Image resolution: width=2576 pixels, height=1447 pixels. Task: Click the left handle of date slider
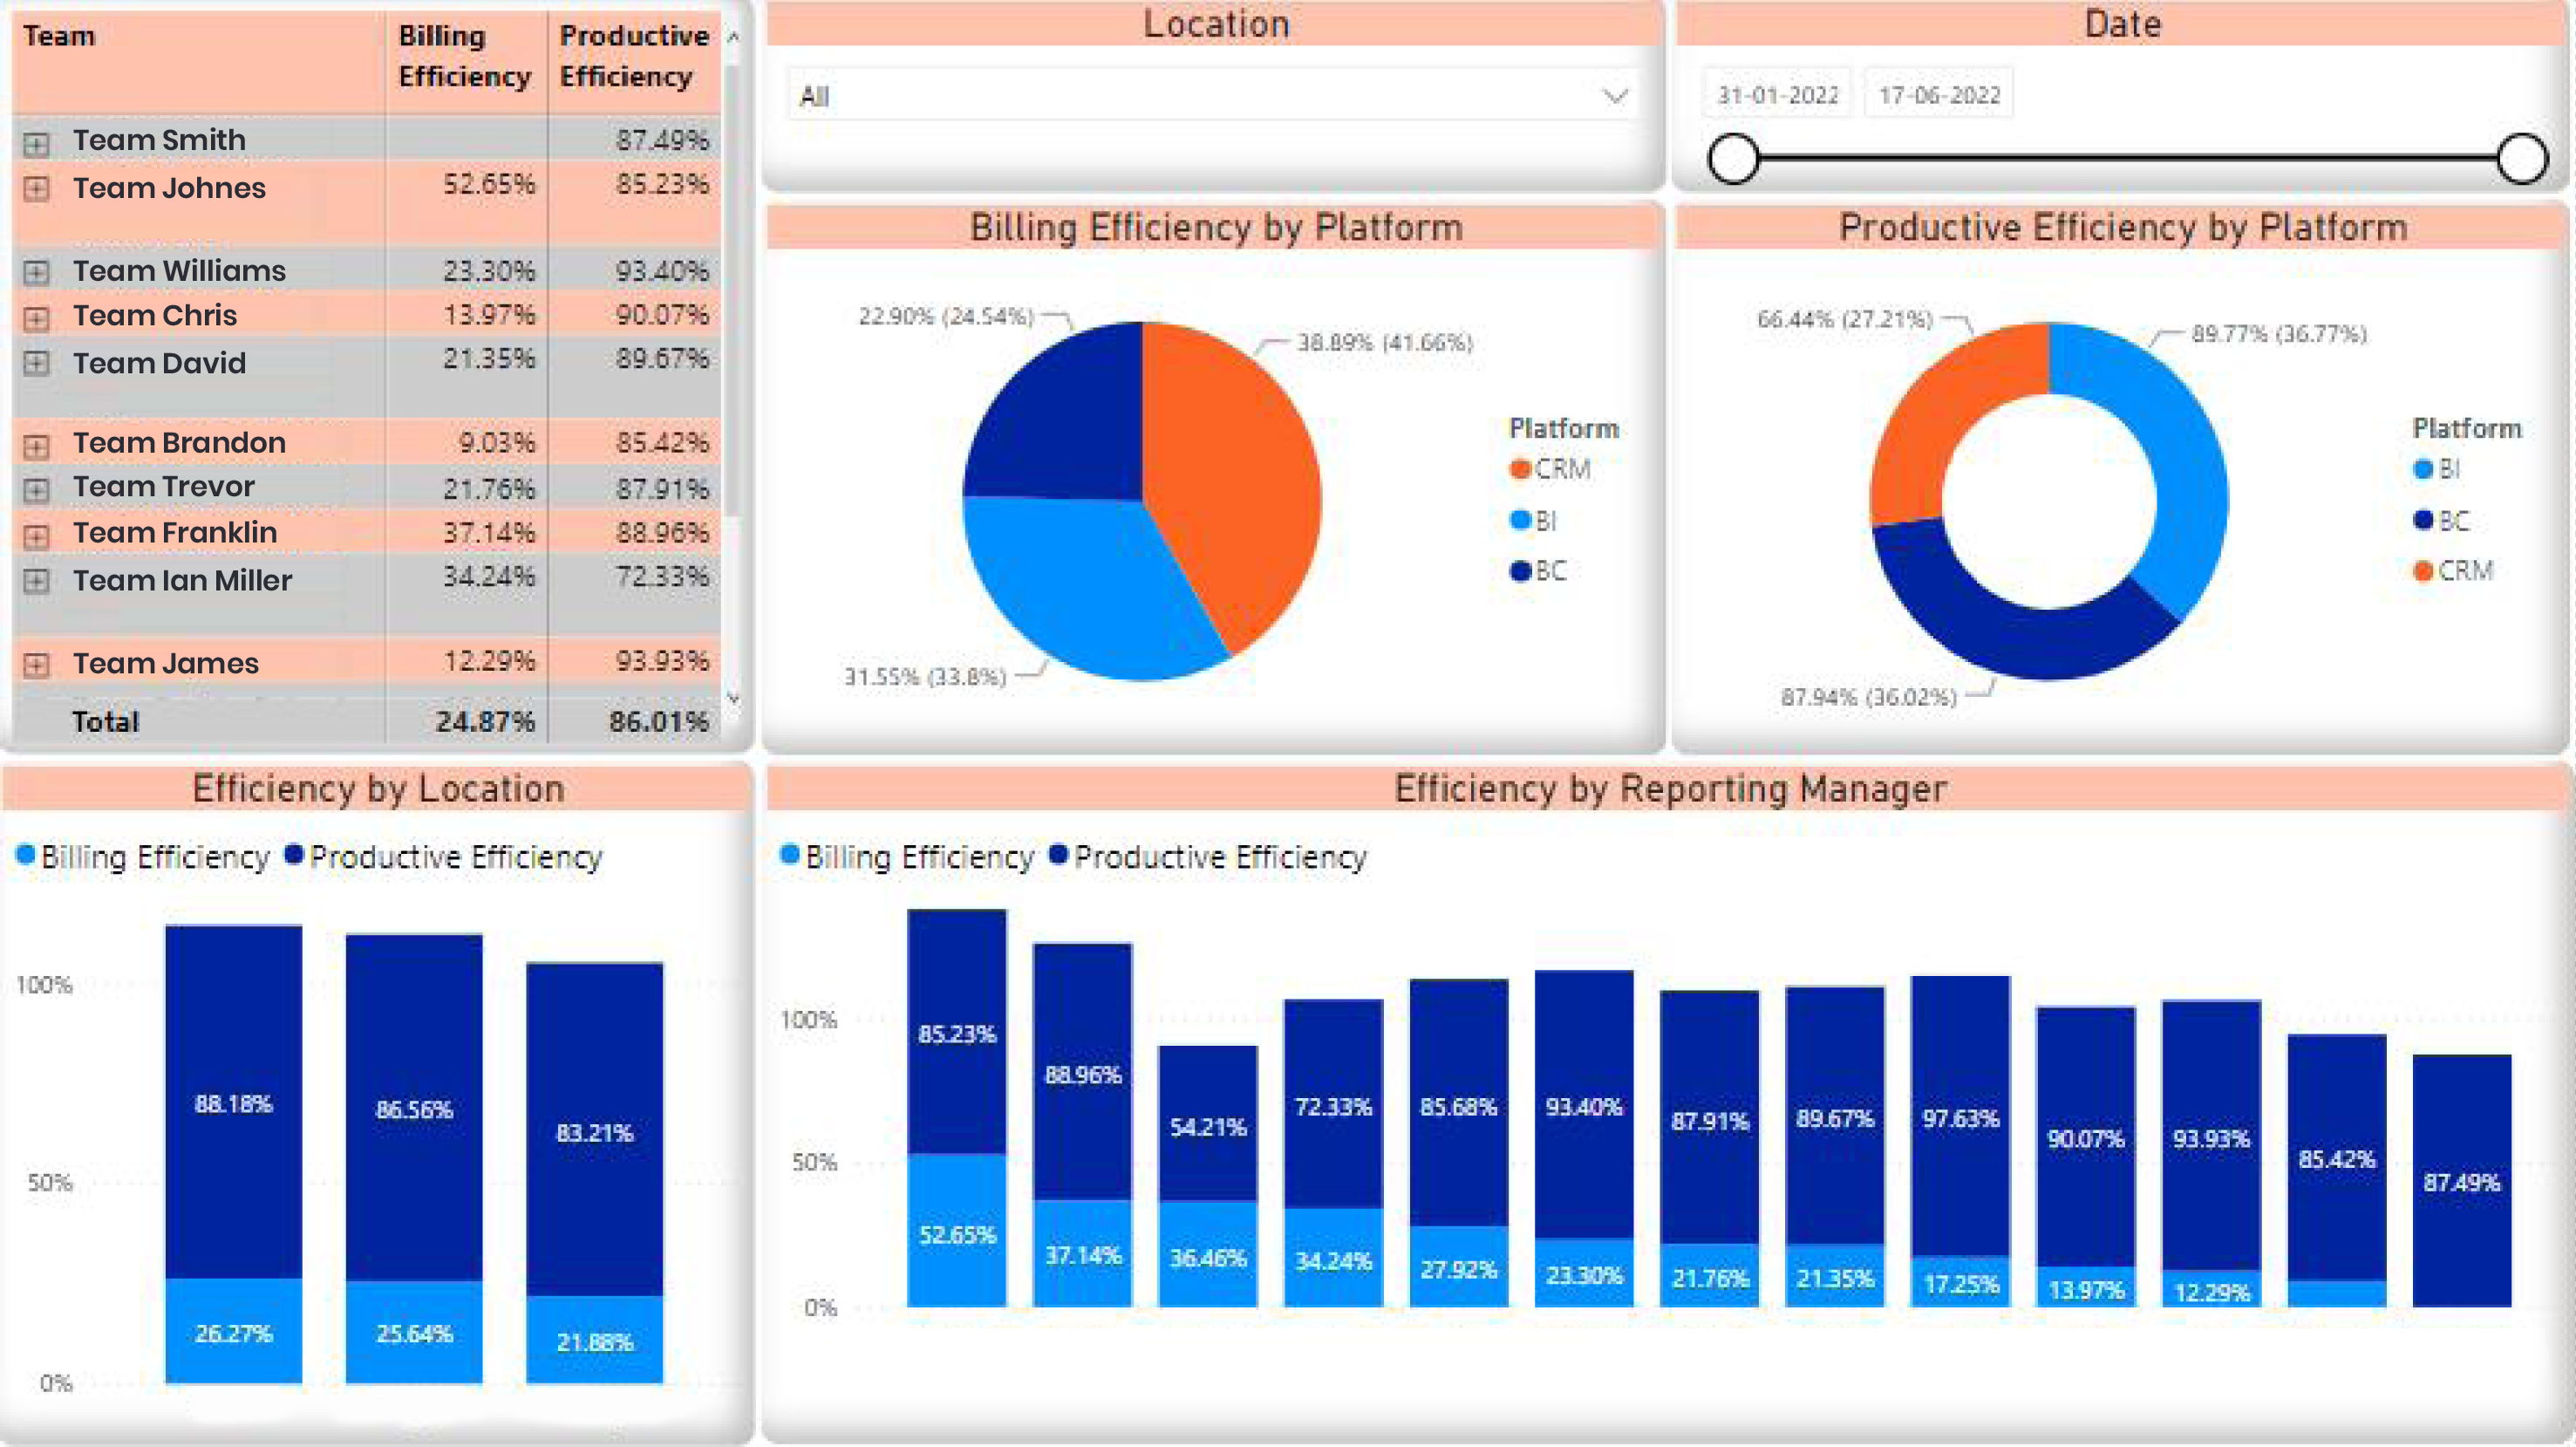click(x=1733, y=158)
